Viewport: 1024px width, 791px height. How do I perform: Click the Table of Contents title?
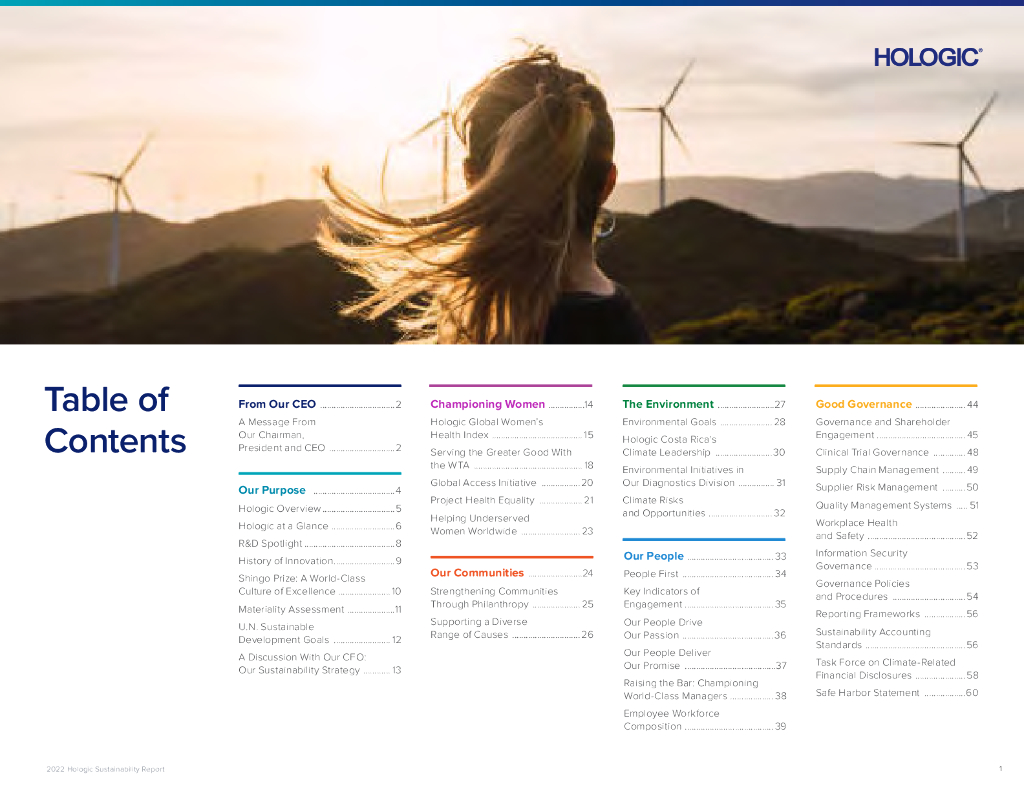pos(115,420)
